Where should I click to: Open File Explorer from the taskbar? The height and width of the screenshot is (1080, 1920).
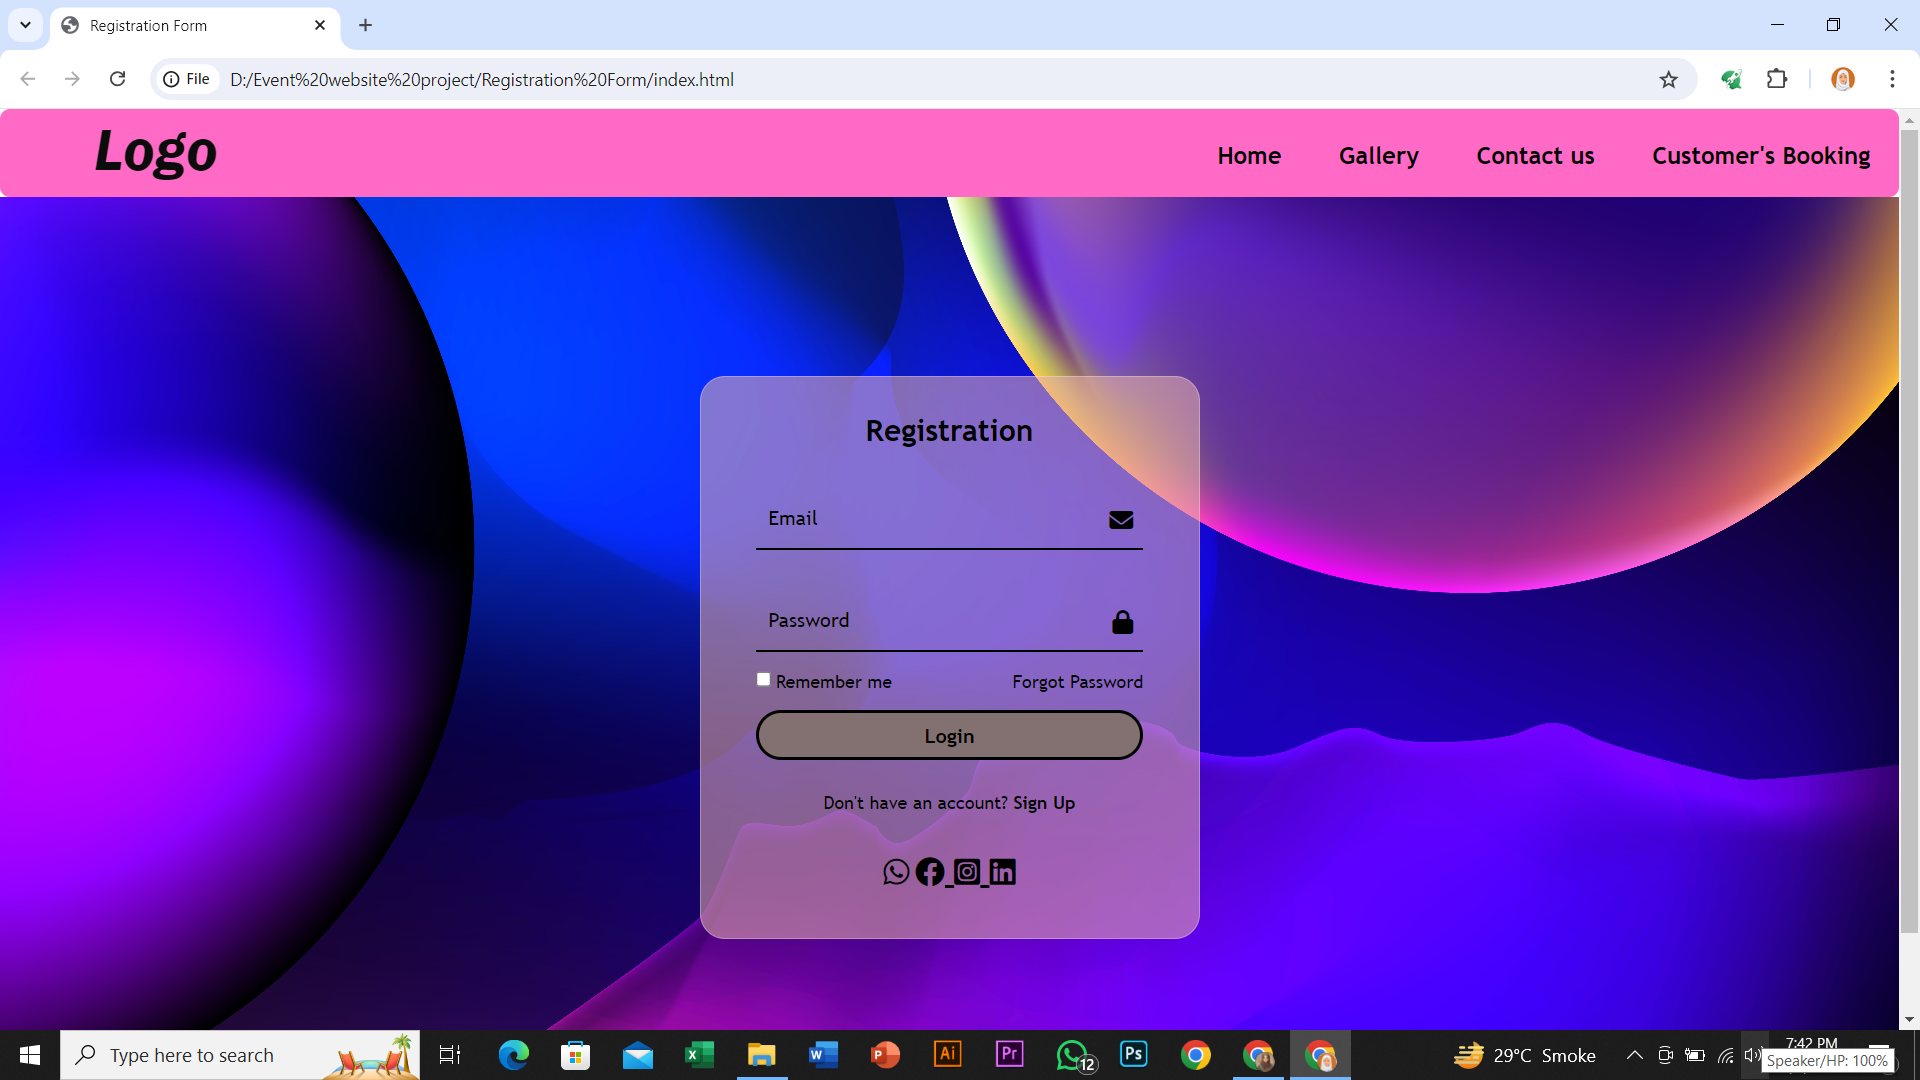[x=762, y=1055]
